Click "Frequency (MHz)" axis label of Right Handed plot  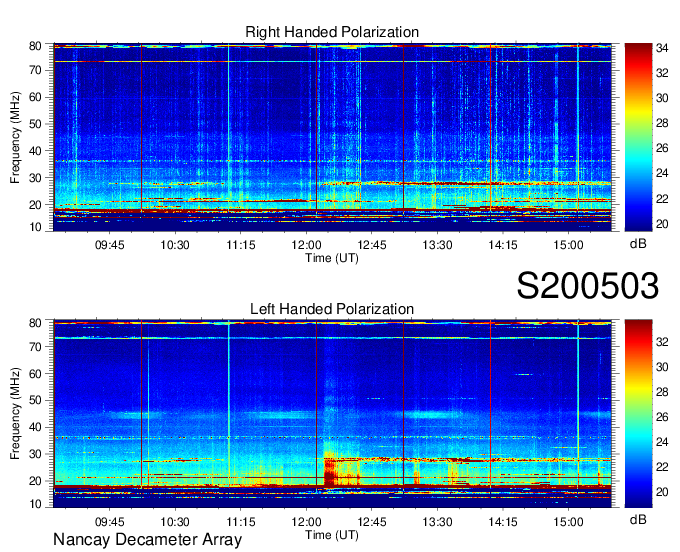click(x=15, y=137)
